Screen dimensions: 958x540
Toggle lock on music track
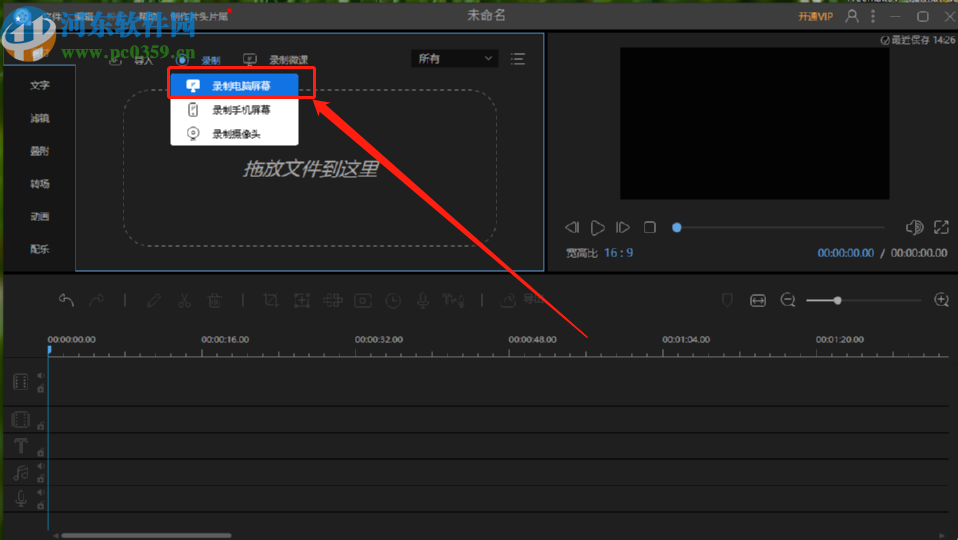tap(41, 479)
